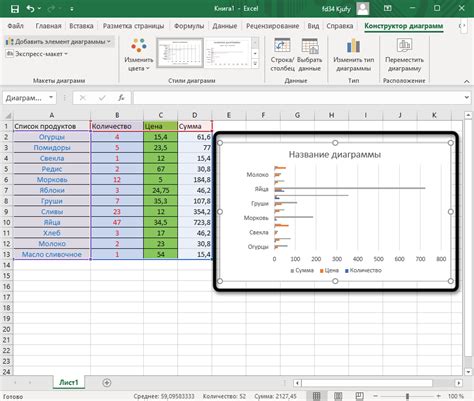The image size is (474, 401).
Task: Open the Name Box dropdown arrow
Action: [51, 98]
